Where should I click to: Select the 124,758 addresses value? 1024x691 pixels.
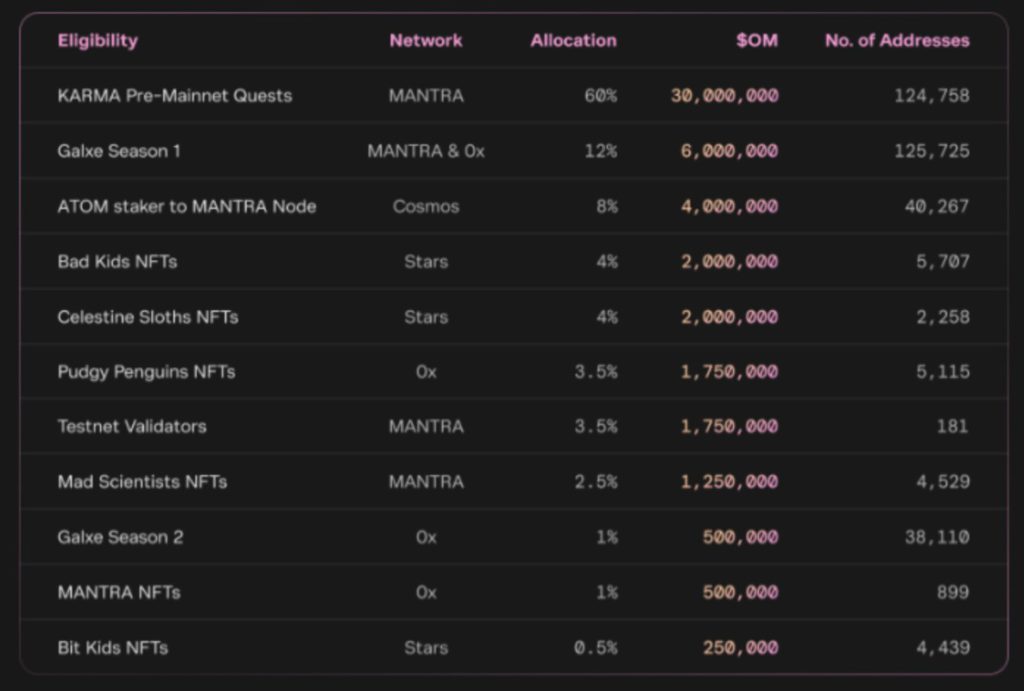tap(931, 96)
